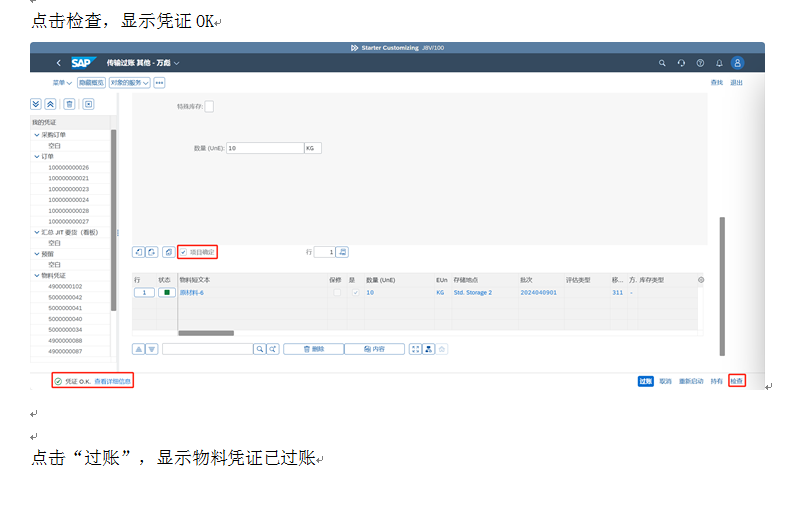Click the help question mark icon
Viewport: 808px width, 519px height.
[x=700, y=63]
